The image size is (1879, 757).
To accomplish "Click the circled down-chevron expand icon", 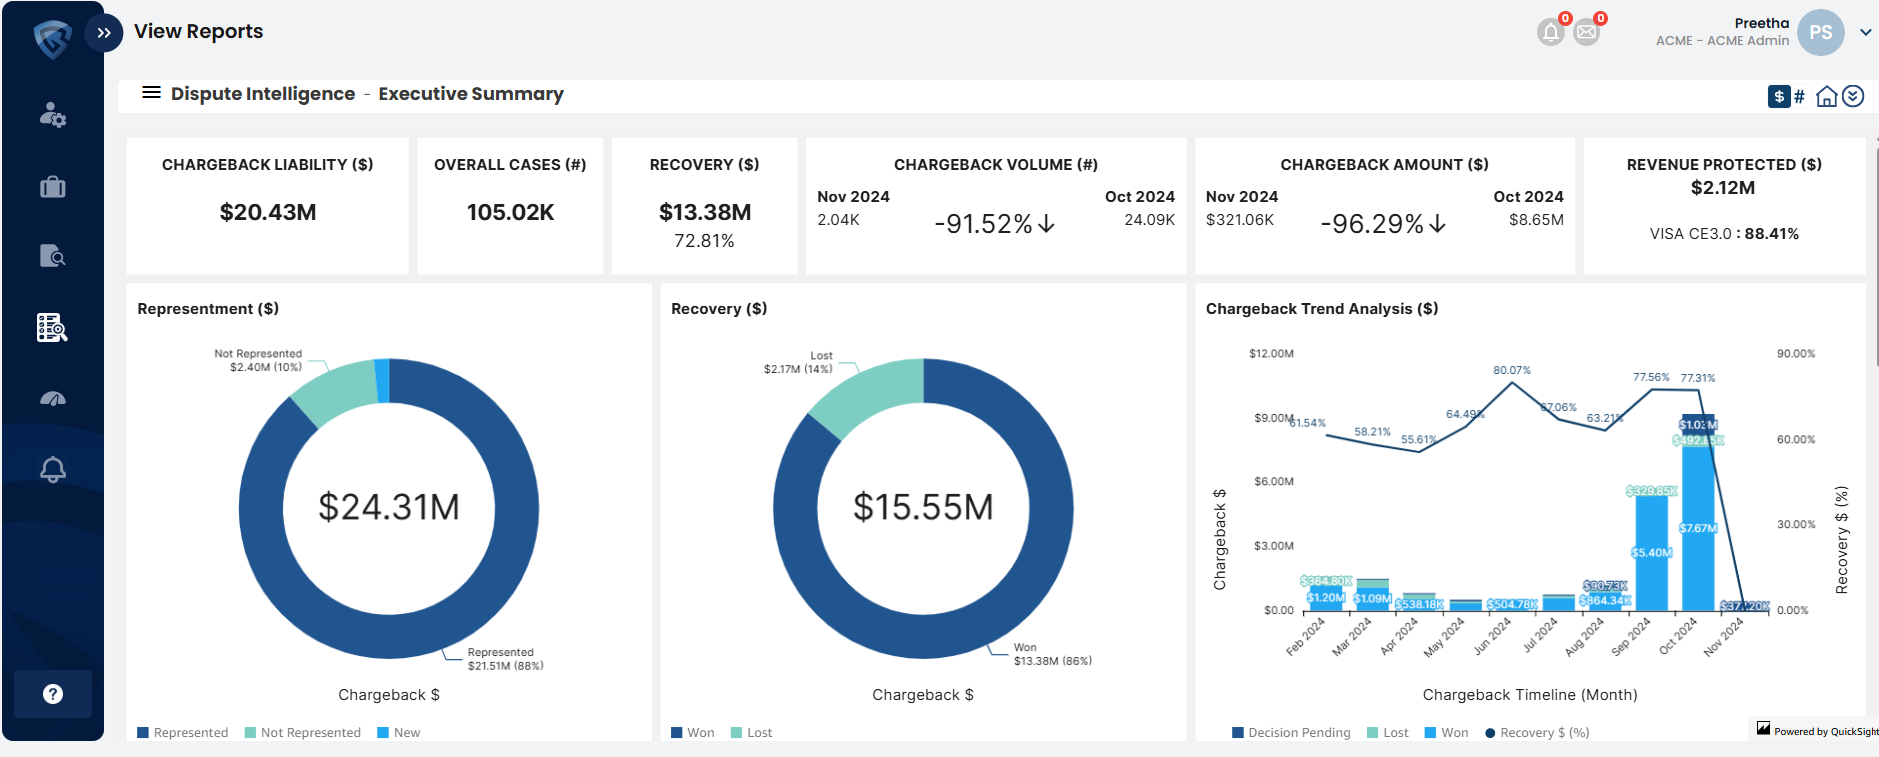I will click(x=1853, y=96).
